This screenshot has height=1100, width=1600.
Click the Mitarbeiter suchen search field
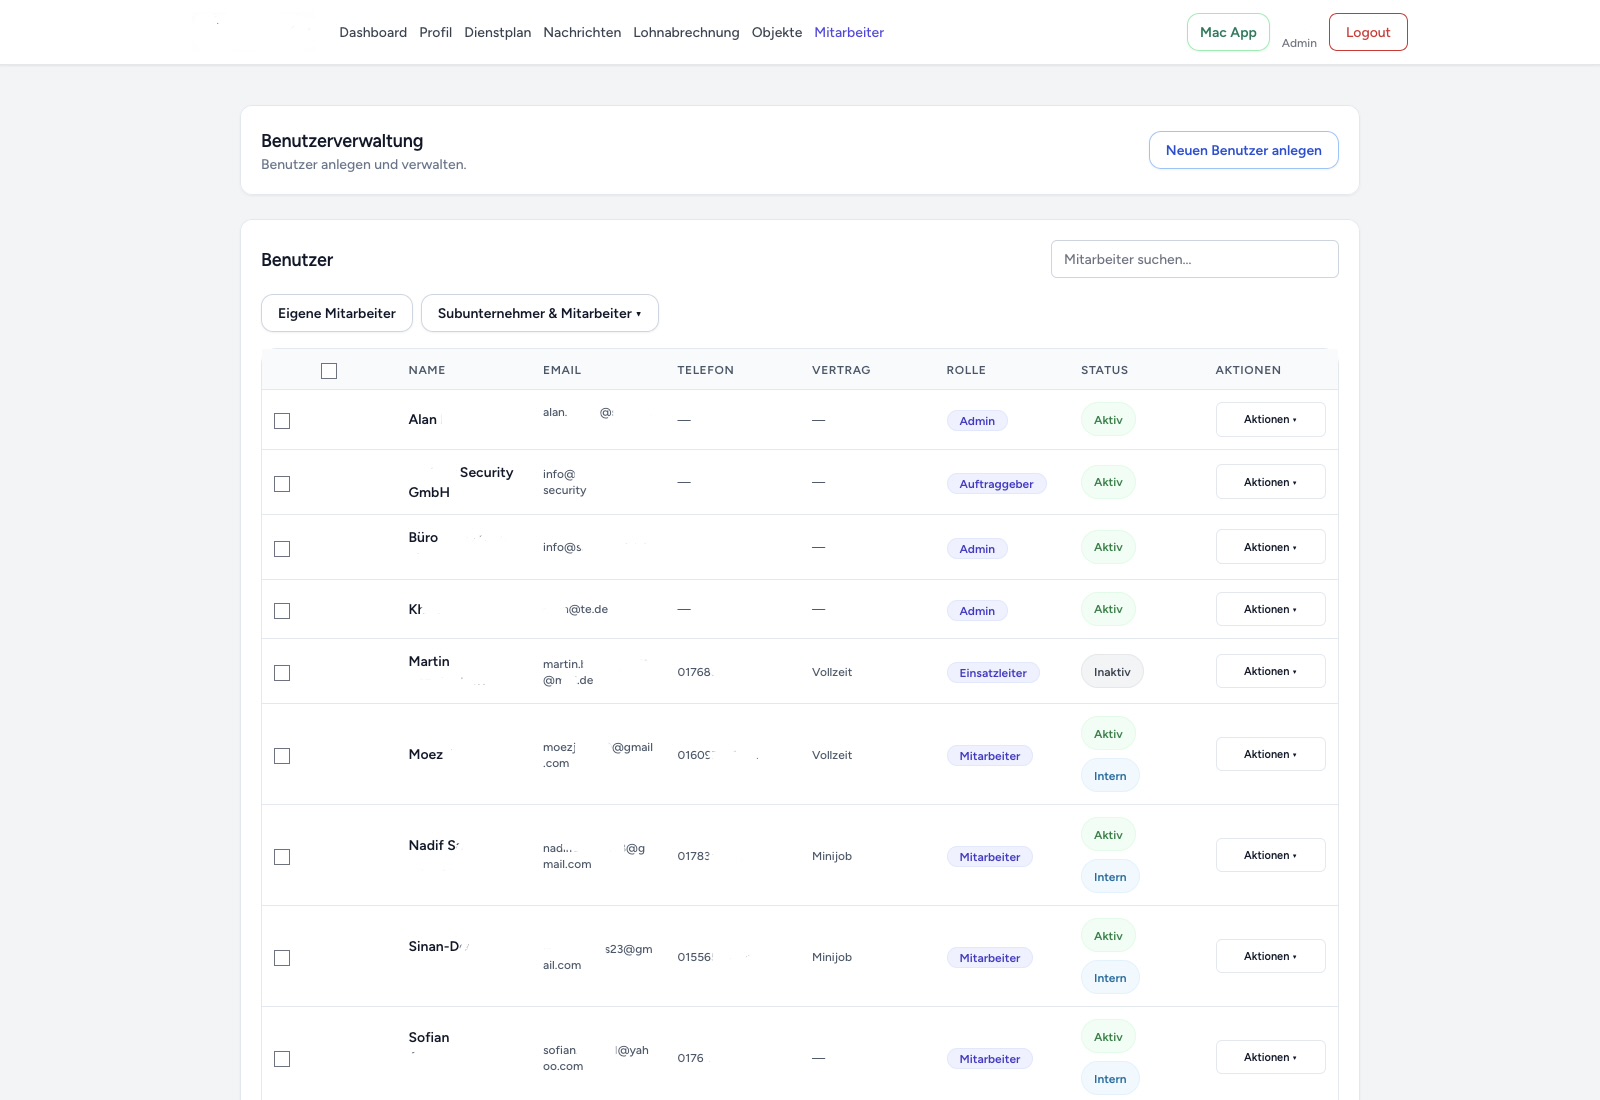point(1194,259)
